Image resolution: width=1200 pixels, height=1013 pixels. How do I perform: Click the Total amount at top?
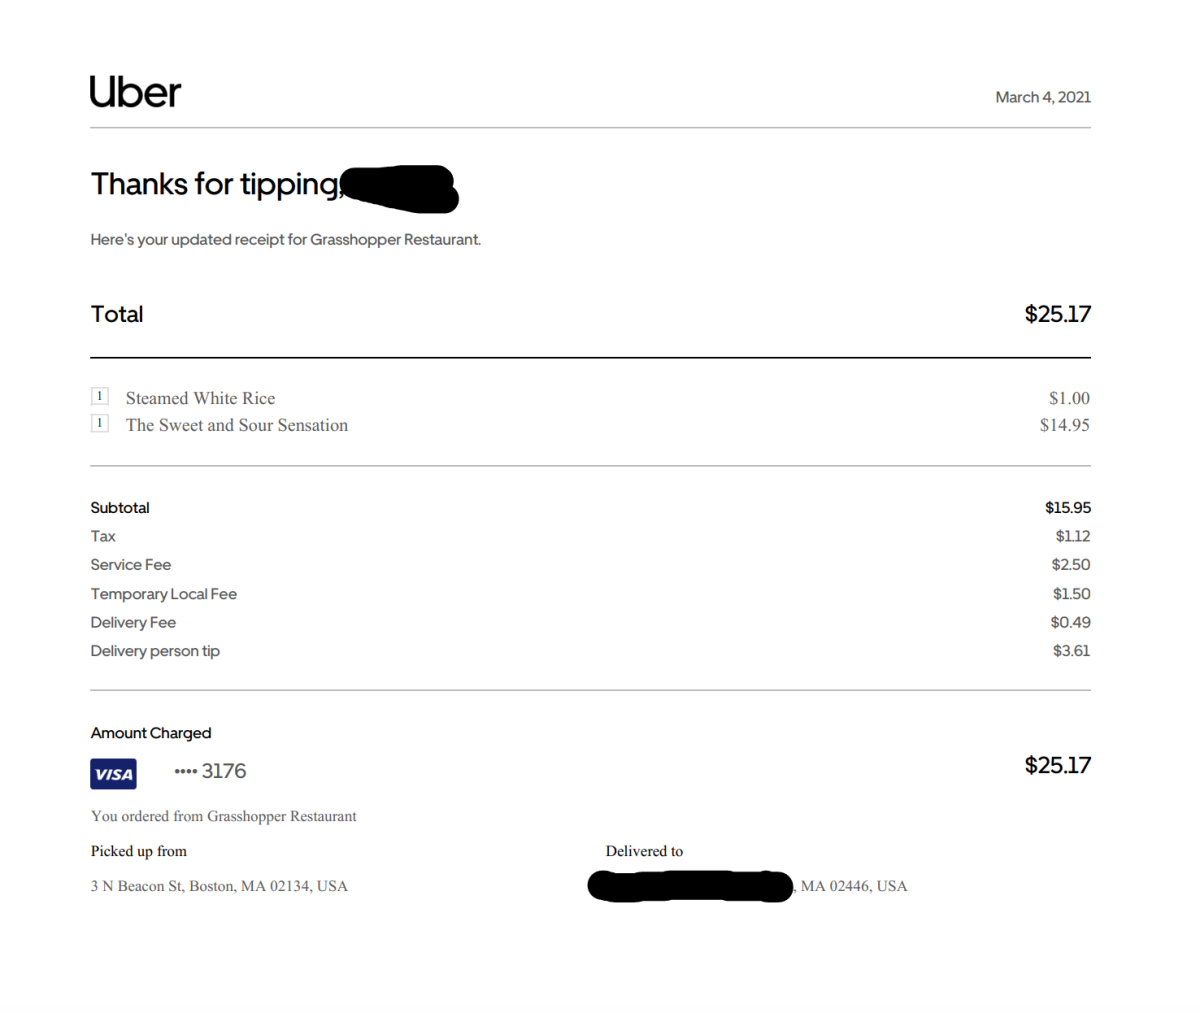pyautogui.click(x=1057, y=314)
